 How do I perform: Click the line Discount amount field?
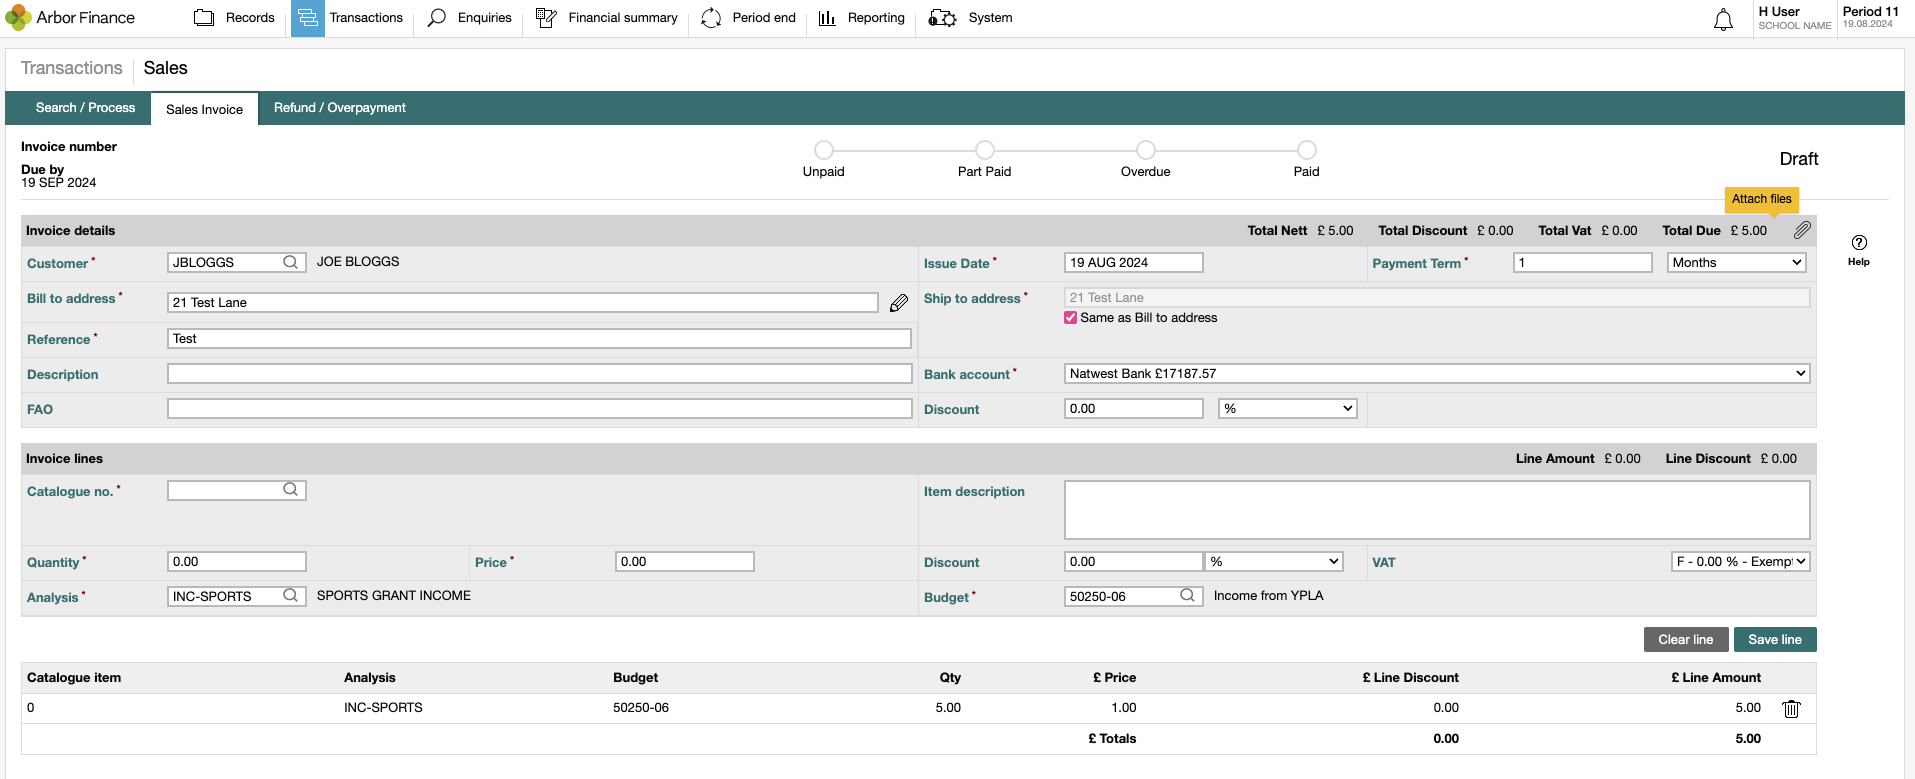click(x=1134, y=561)
